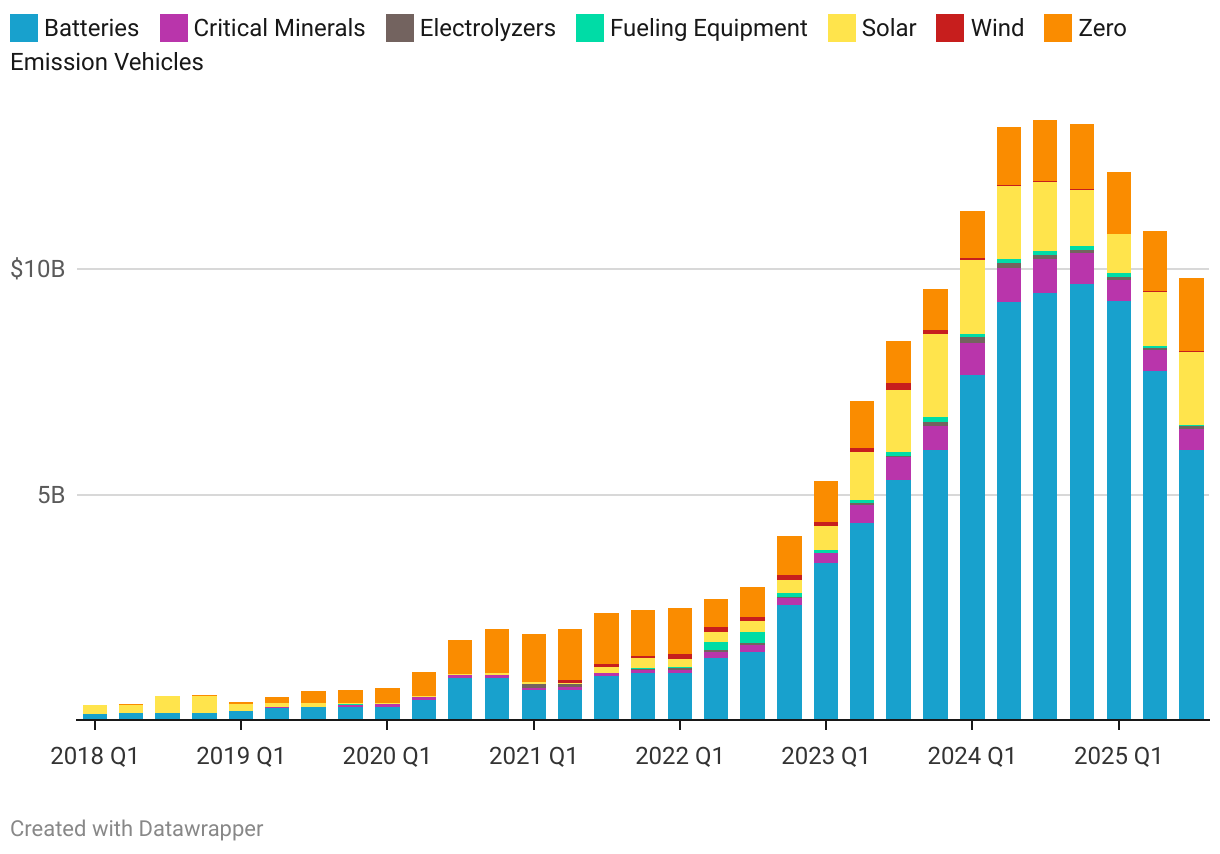The image size is (1220, 854).
Task: Click the blue Batteries segment of 2023 Q1 bar
Action: tap(826, 640)
